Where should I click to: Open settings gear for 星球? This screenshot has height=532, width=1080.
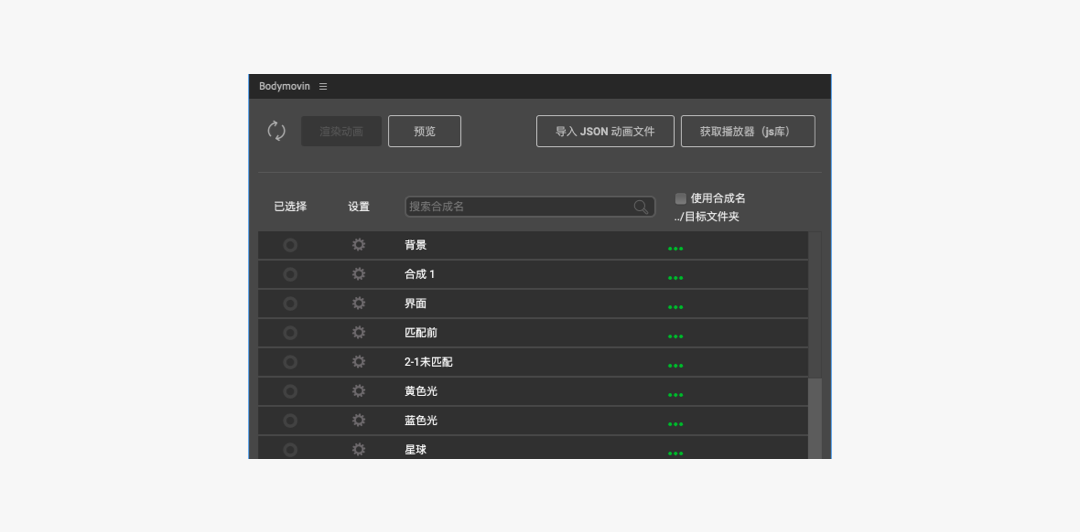tap(358, 449)
